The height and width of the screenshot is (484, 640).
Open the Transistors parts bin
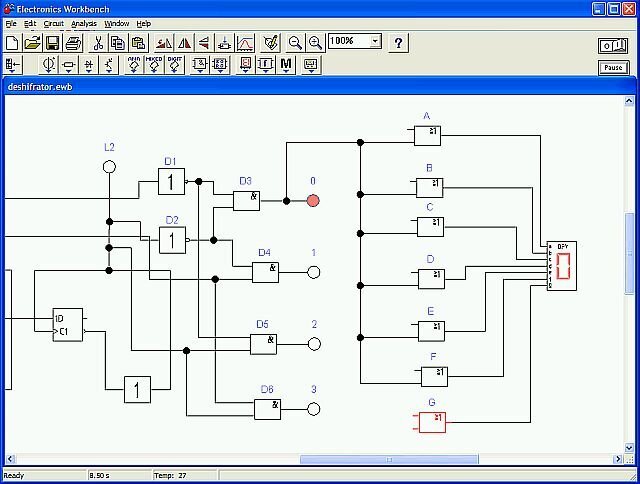click(x=109, y=65)
